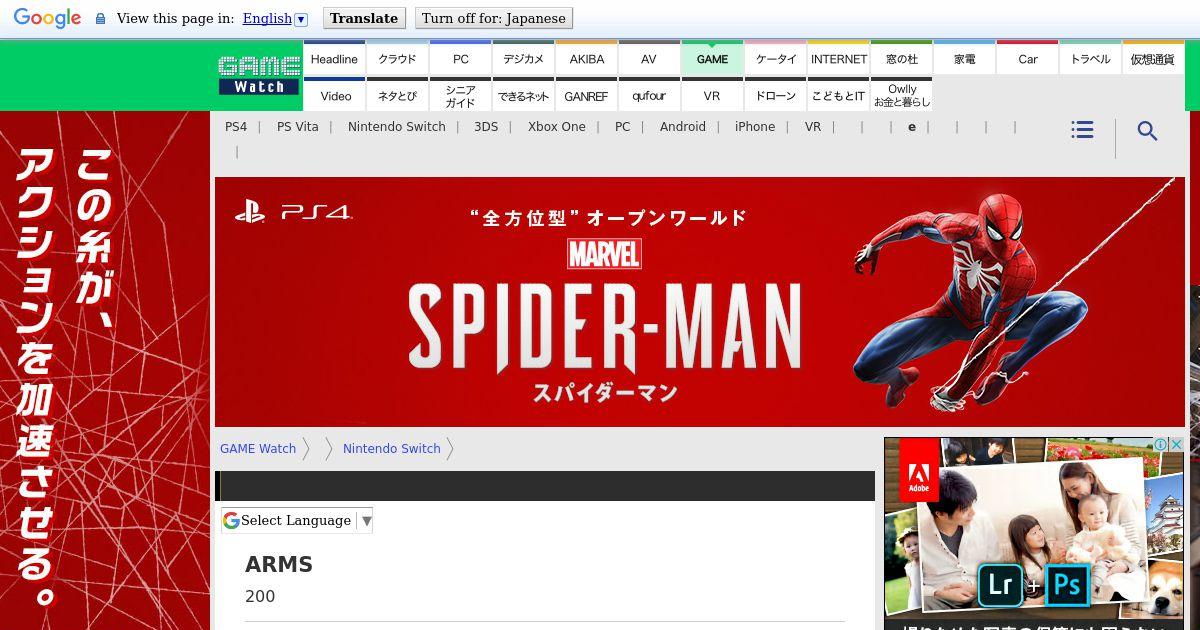Click the Google logo in translate bar
Screen dimensions: 1200x630
pos(47,18)
